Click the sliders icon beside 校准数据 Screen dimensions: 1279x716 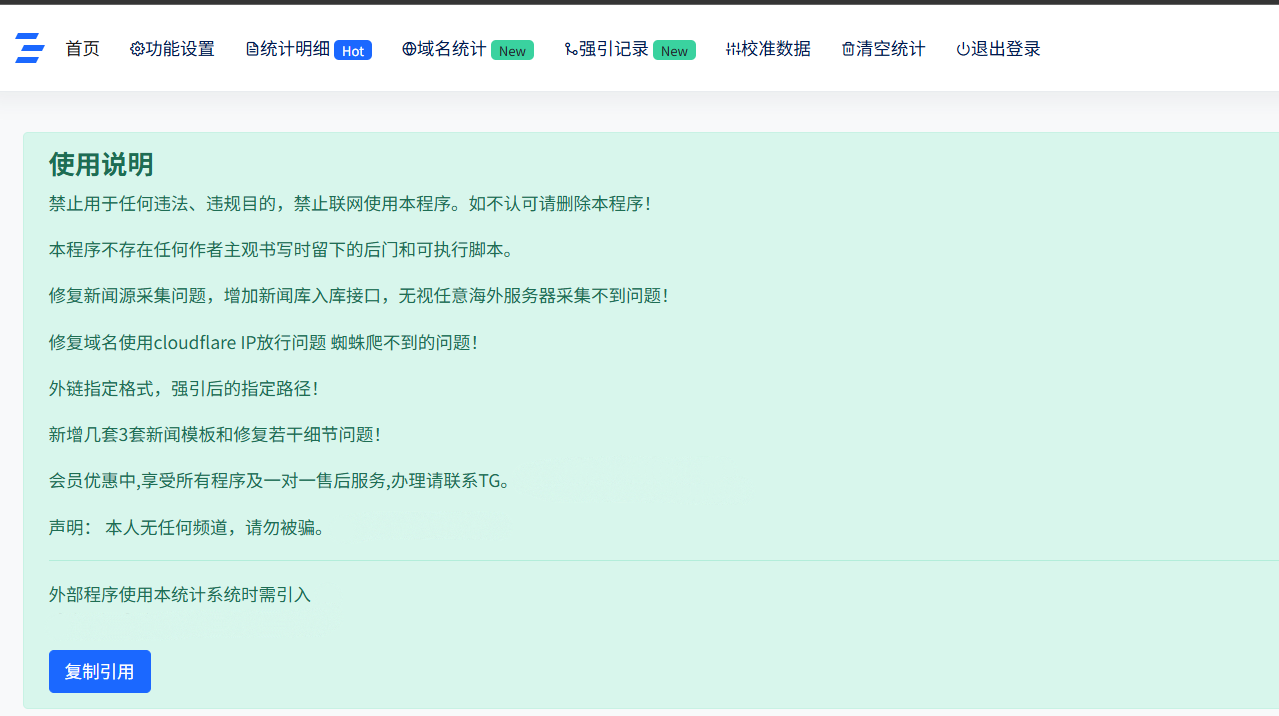pyautogui.click(x=733, y=49)
